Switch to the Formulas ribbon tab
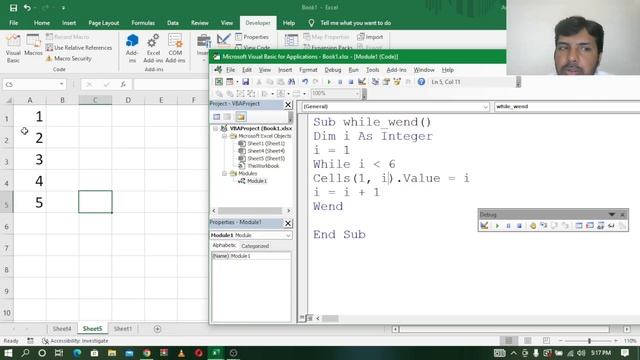Screen dimensions: 640x360 [x=143, y=23]
